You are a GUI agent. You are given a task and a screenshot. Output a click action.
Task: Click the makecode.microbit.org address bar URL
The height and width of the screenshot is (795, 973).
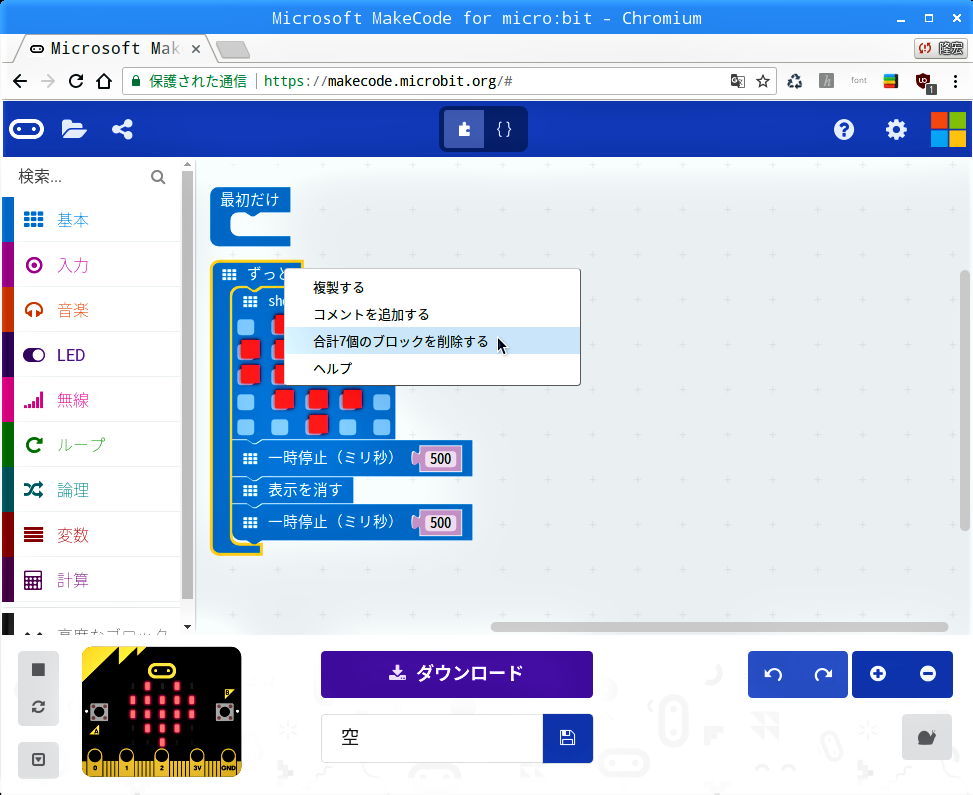click(x=387, y=81)
